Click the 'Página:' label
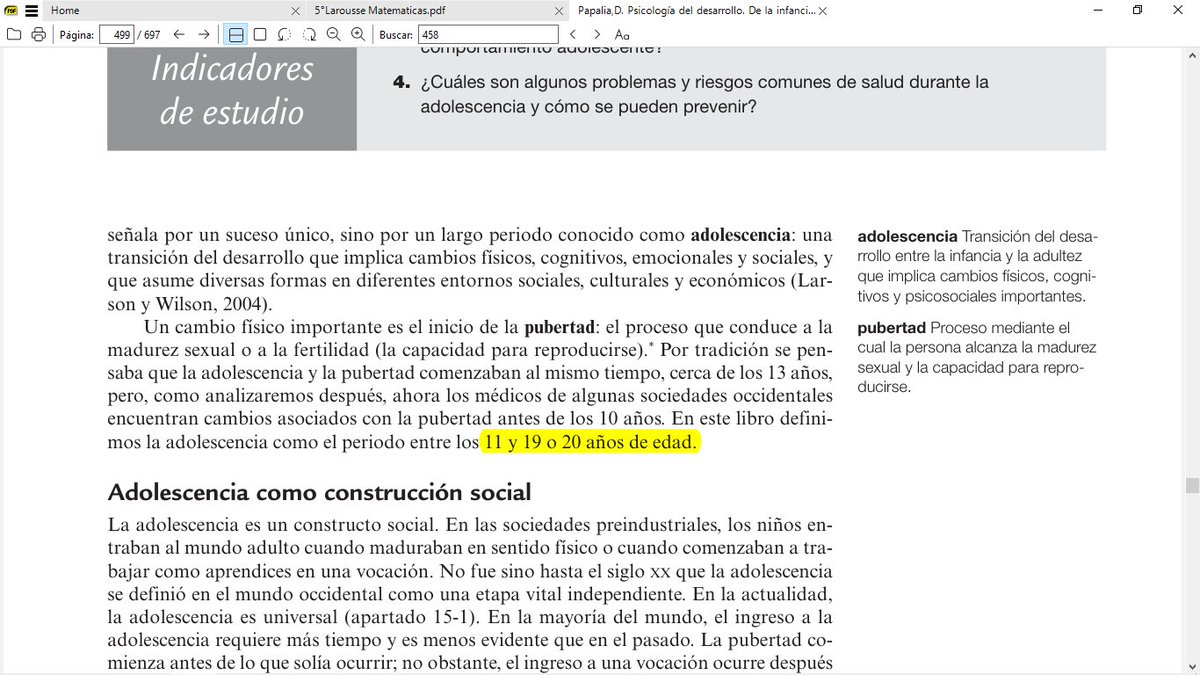 pyautogui.click(x=77, y=34)
